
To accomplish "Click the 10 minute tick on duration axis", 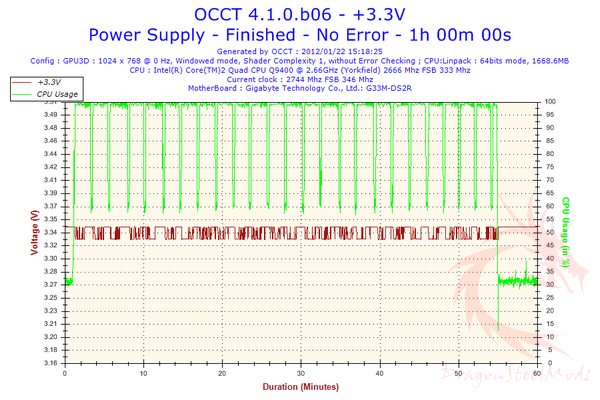I will [144, 374].
